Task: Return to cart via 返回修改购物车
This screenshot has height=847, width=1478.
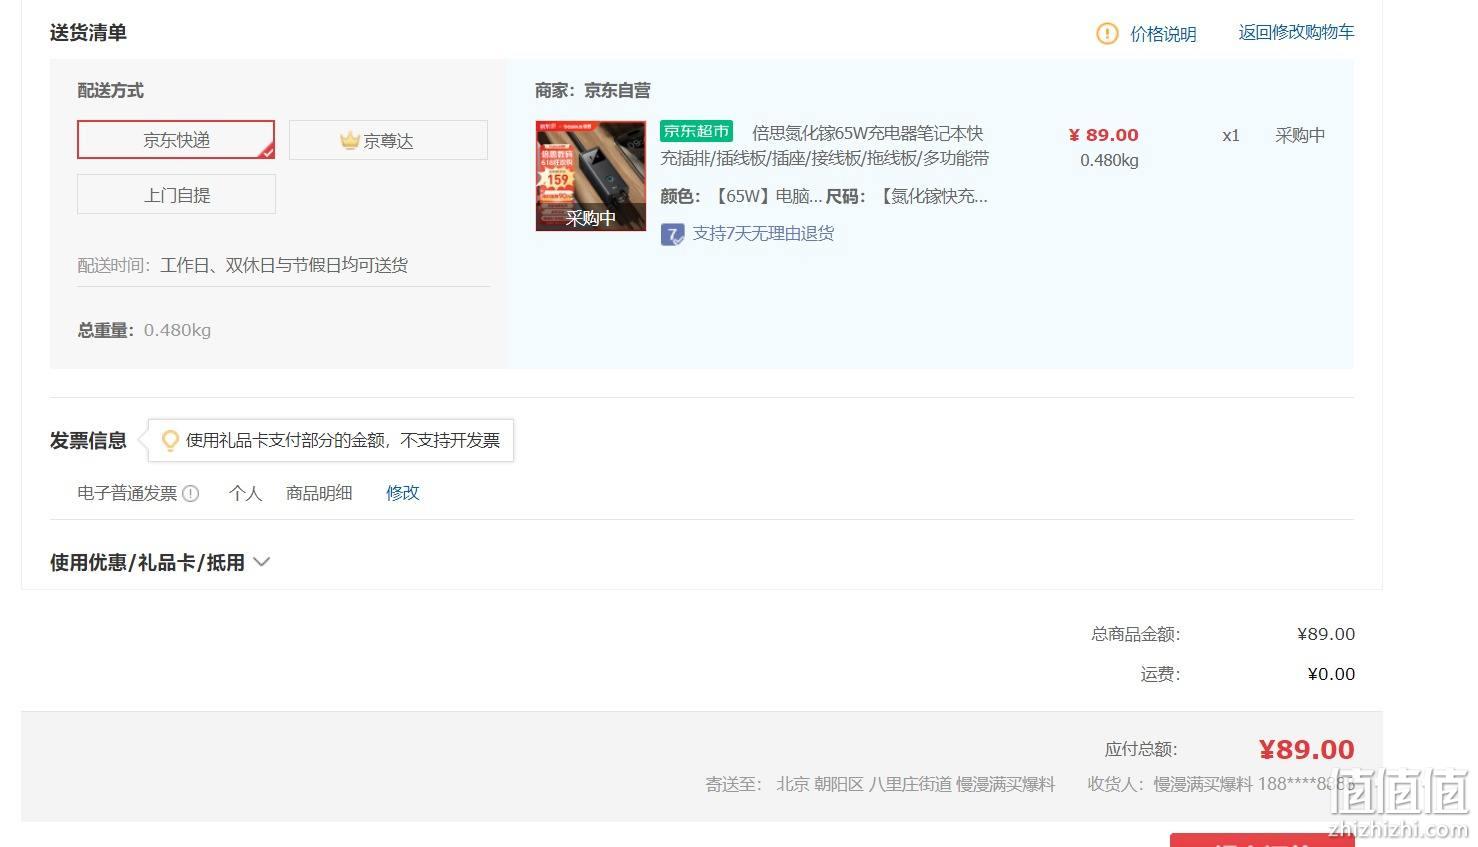Action: pos(1296,32)
